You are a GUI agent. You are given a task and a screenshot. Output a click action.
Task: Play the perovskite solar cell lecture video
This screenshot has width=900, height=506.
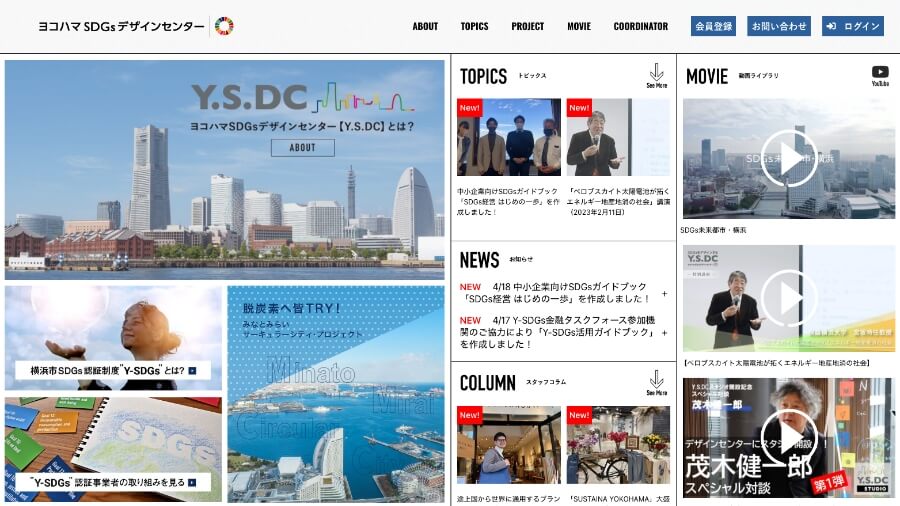(x=789, y=298)
